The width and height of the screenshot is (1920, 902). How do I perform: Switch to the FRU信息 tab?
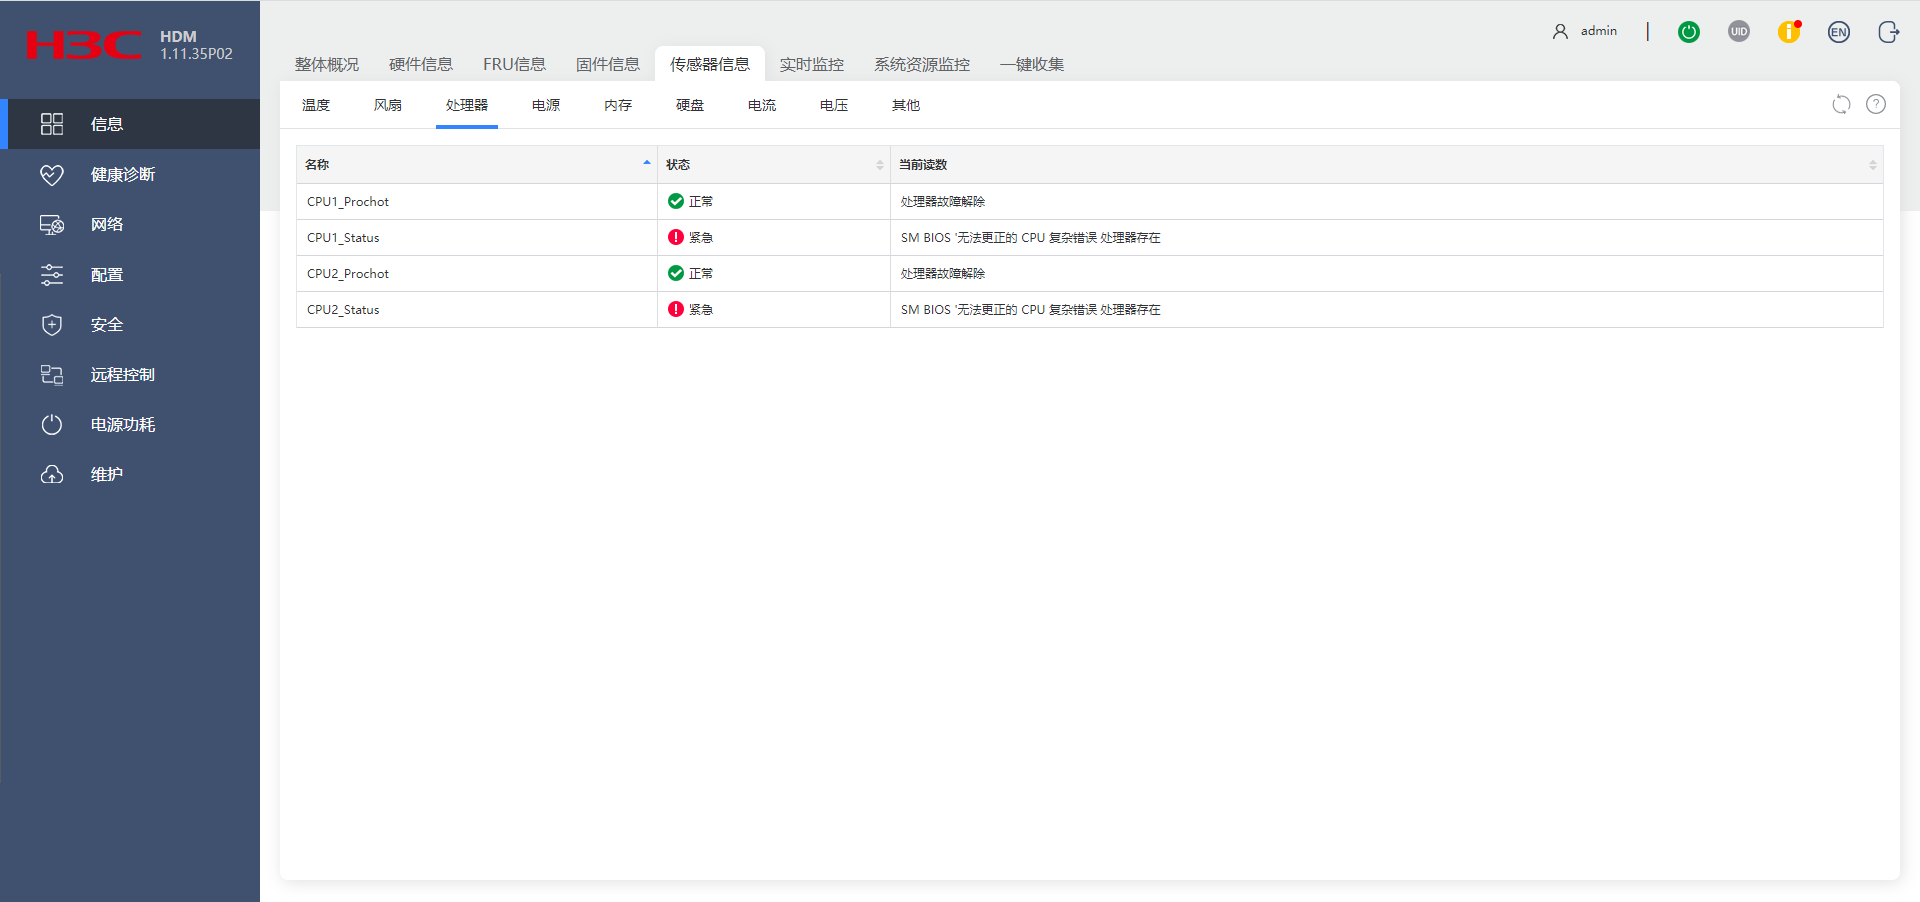[x=514, y=64]
